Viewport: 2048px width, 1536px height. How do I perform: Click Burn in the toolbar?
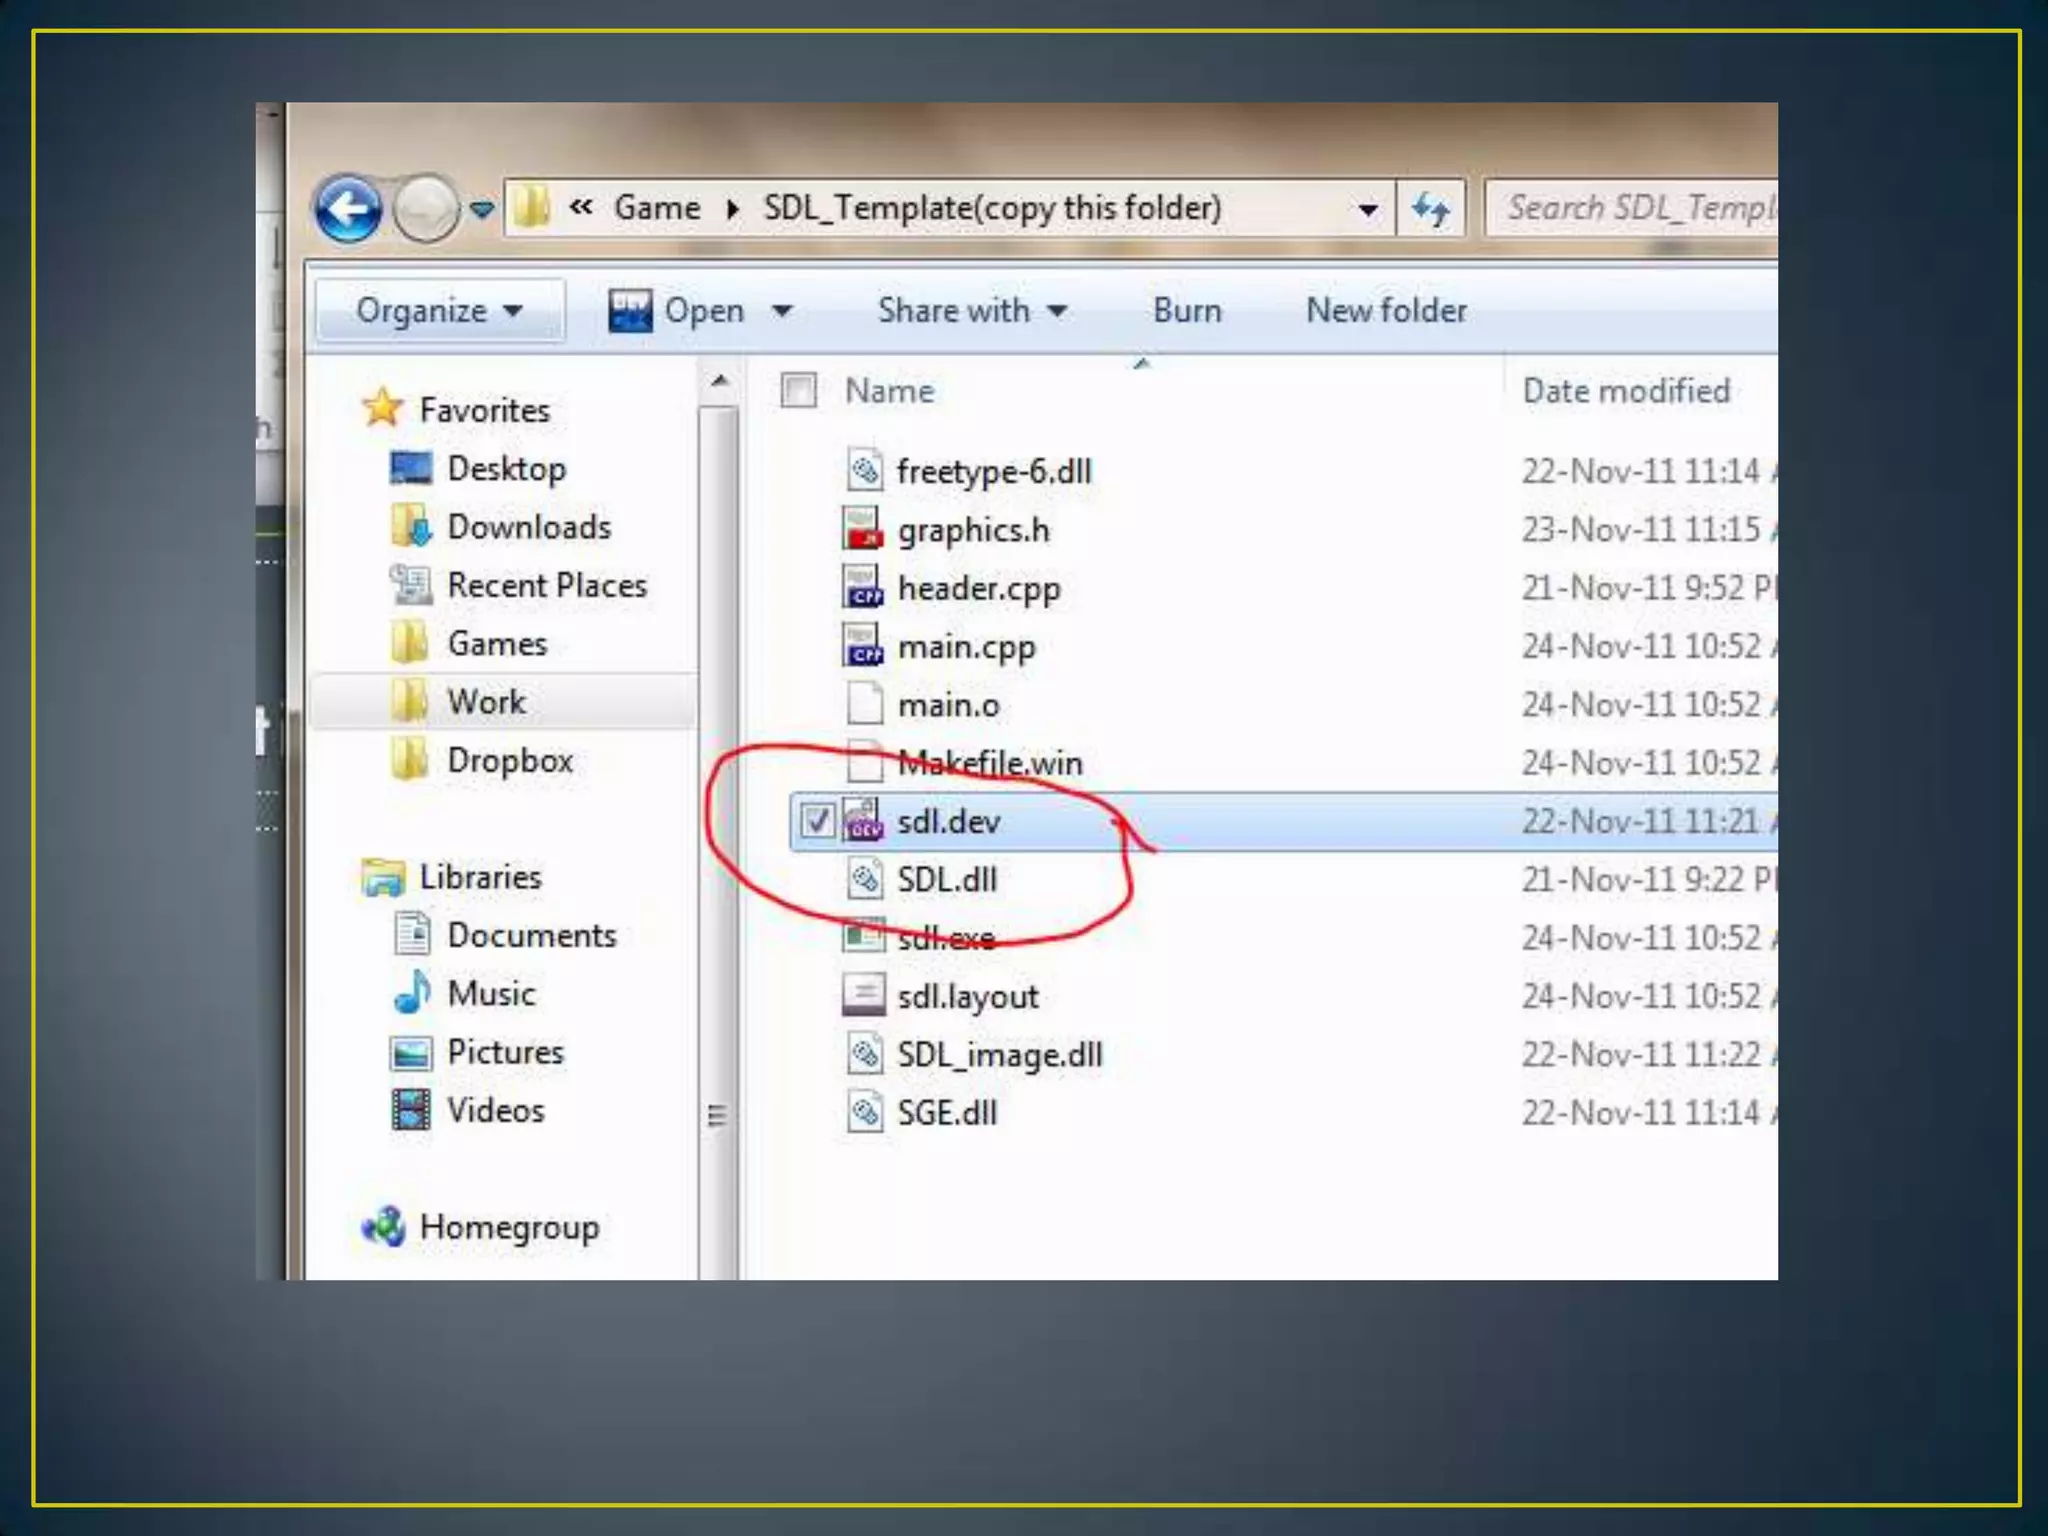click(1186, 311)
